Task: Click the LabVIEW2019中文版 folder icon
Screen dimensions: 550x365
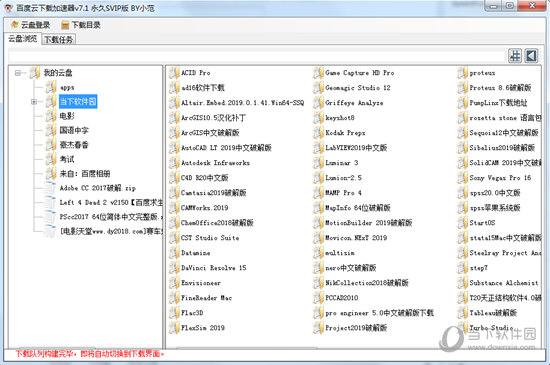Action: click(x=318, y=148)
